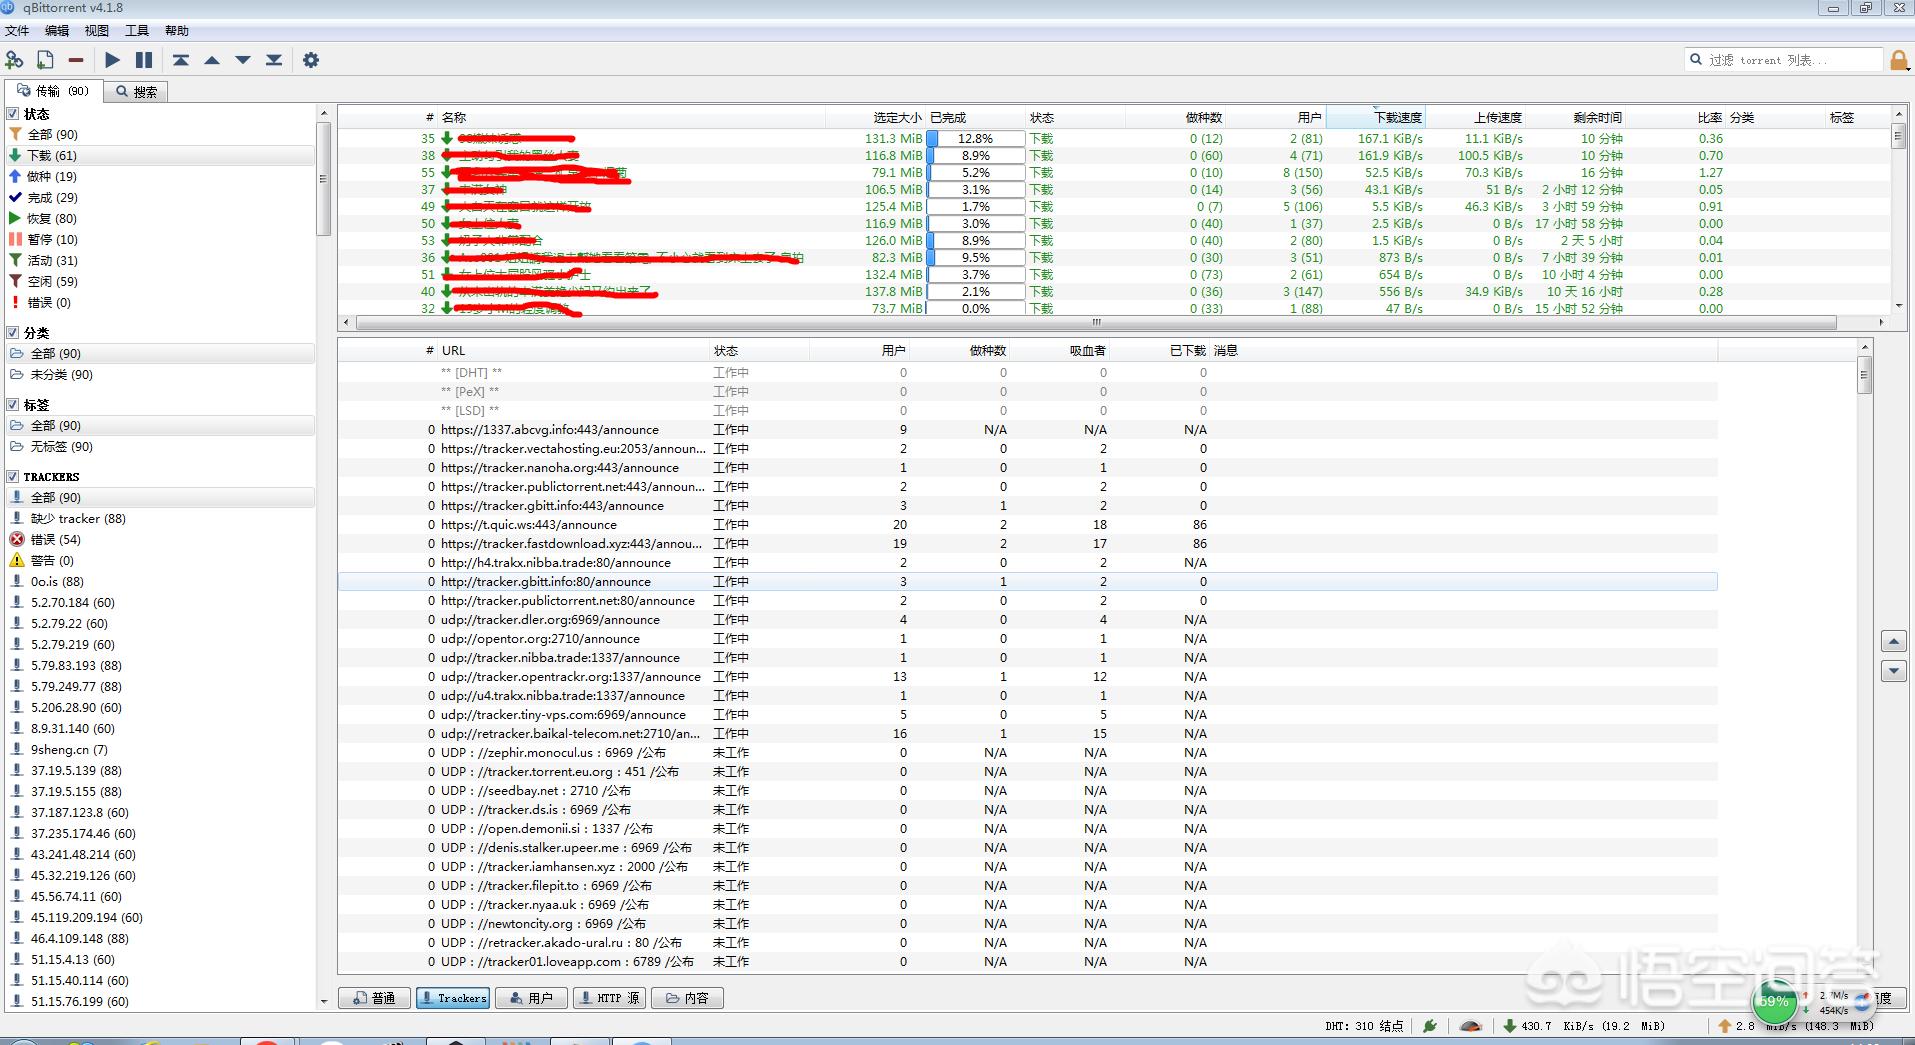Resume torrents with the play icon

pos(112,60)
